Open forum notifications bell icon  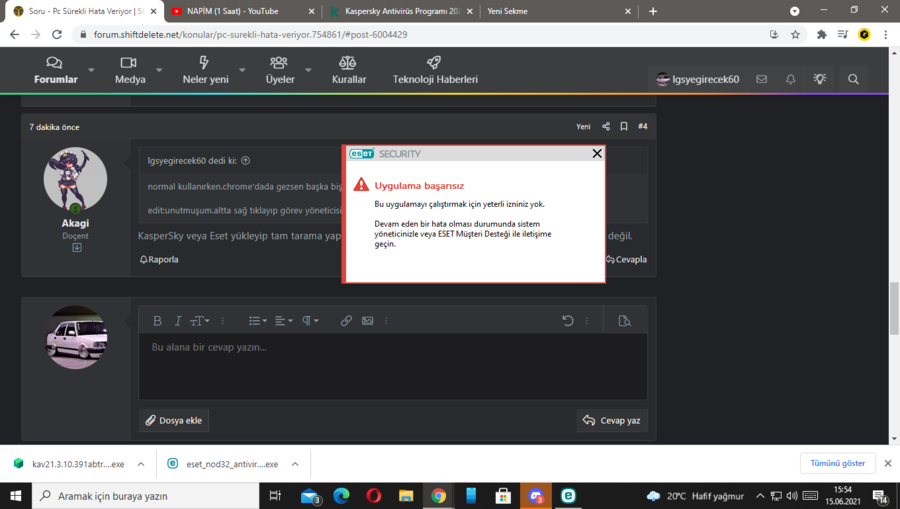pos(790,79)
